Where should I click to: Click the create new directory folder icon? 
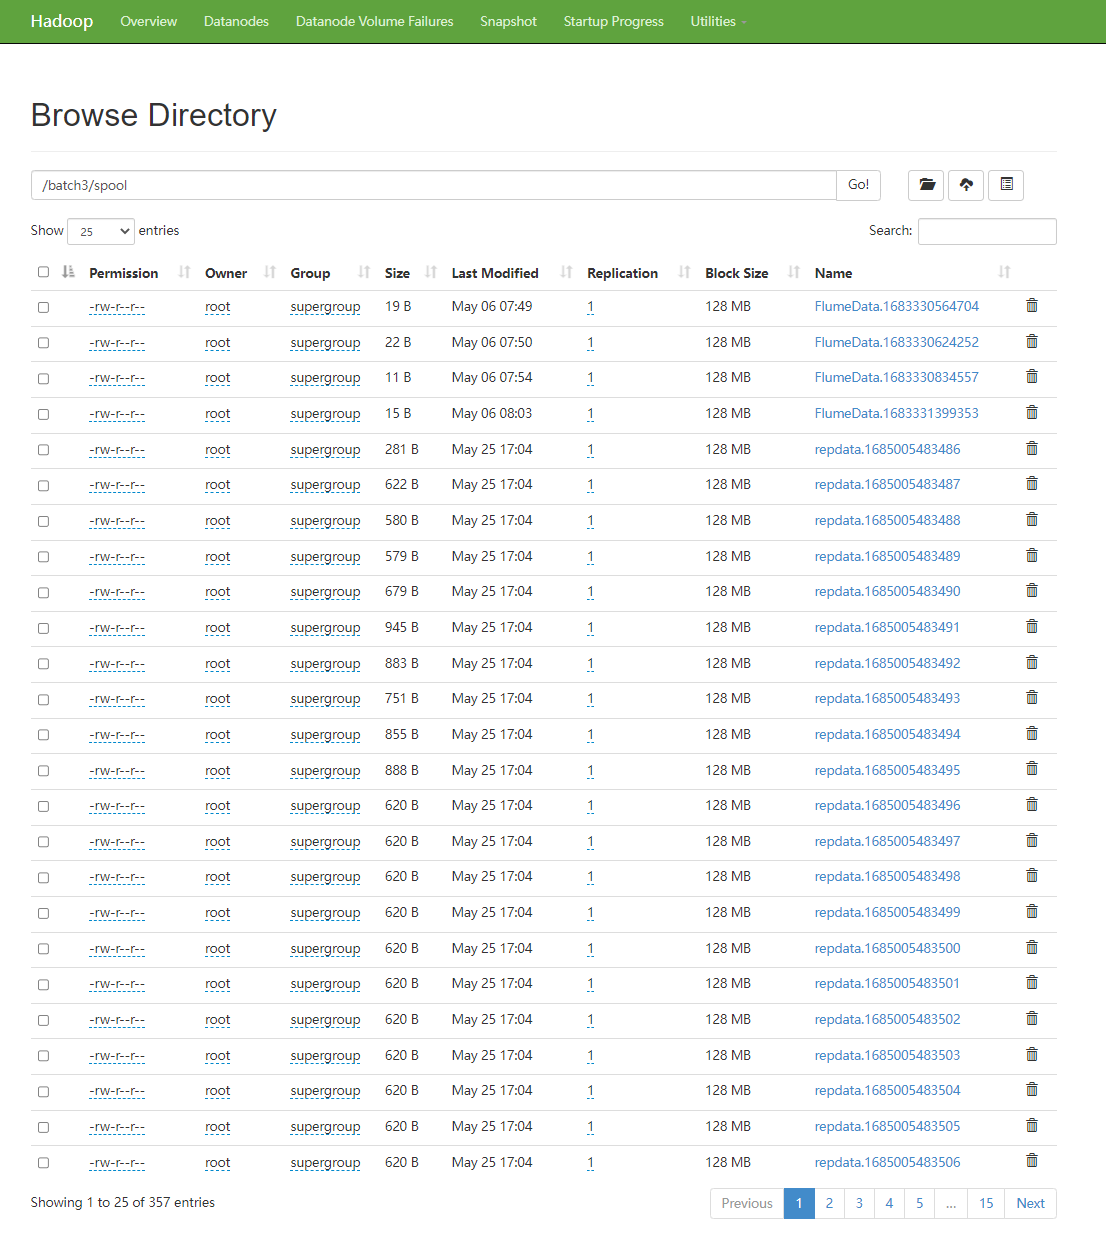coord(927,185)
